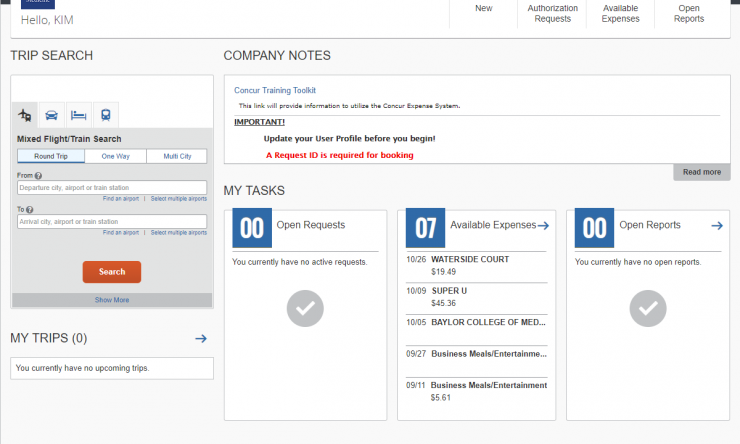
Task: Open My Trips arrow icon
Action: pyautogui.click(x=201, y=338)
